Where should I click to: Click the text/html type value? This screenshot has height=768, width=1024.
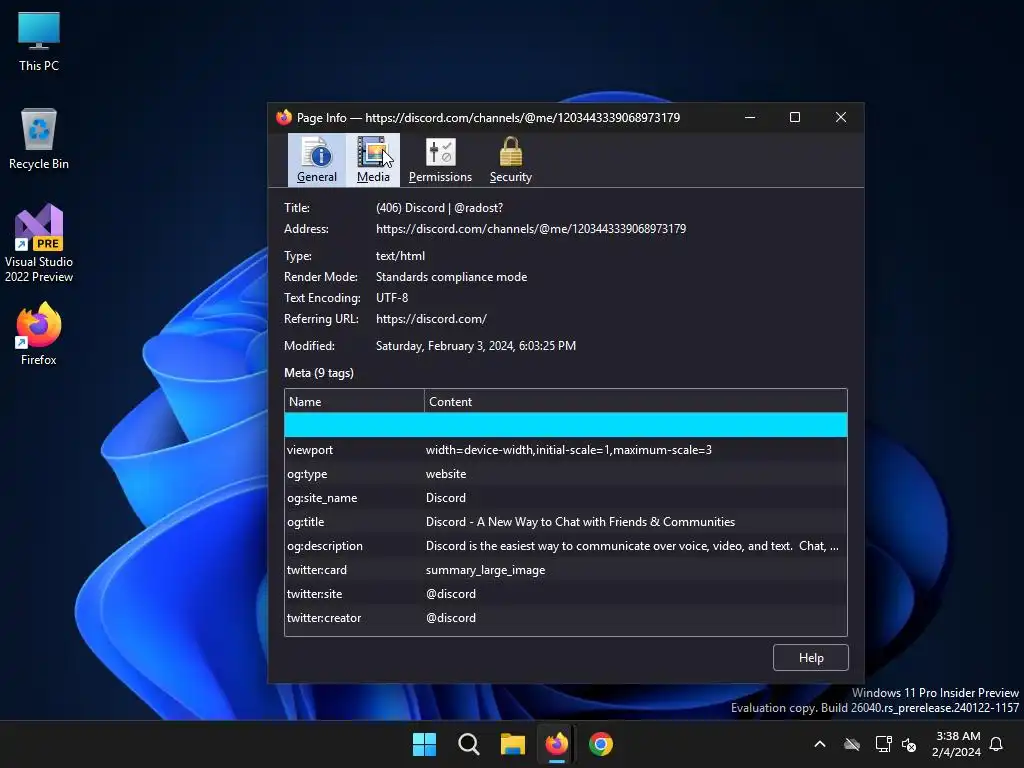(x=400, y=256)
